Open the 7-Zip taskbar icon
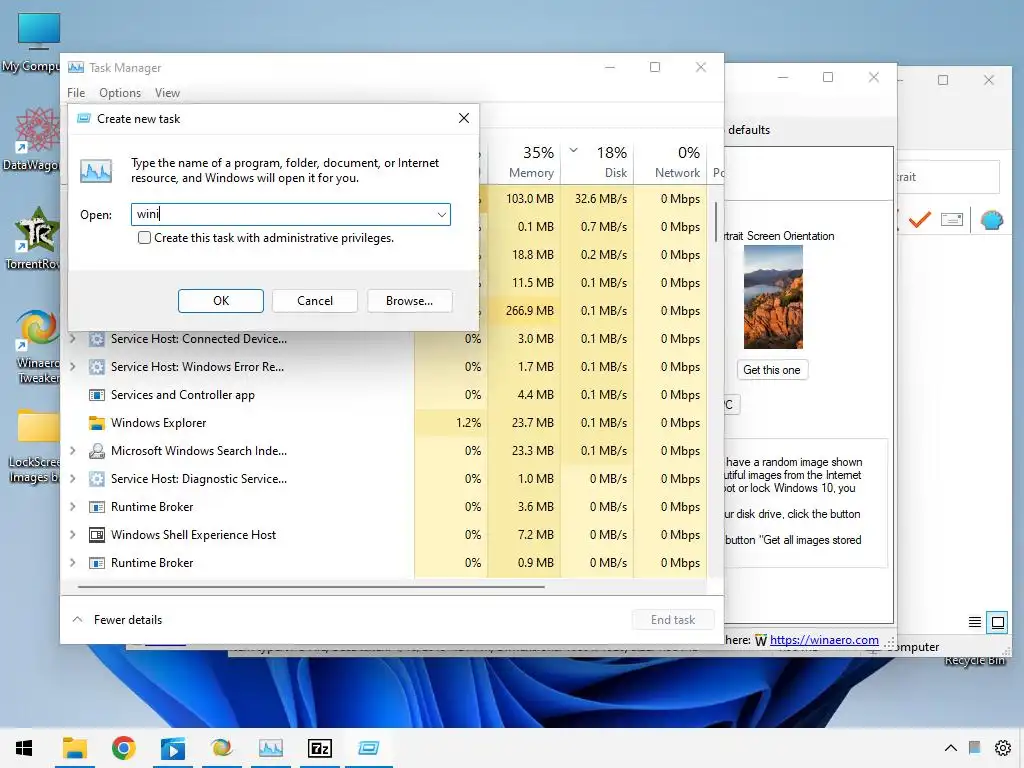Image resolution: width=1024 pixels, height=768 pixels. [320, 748]
